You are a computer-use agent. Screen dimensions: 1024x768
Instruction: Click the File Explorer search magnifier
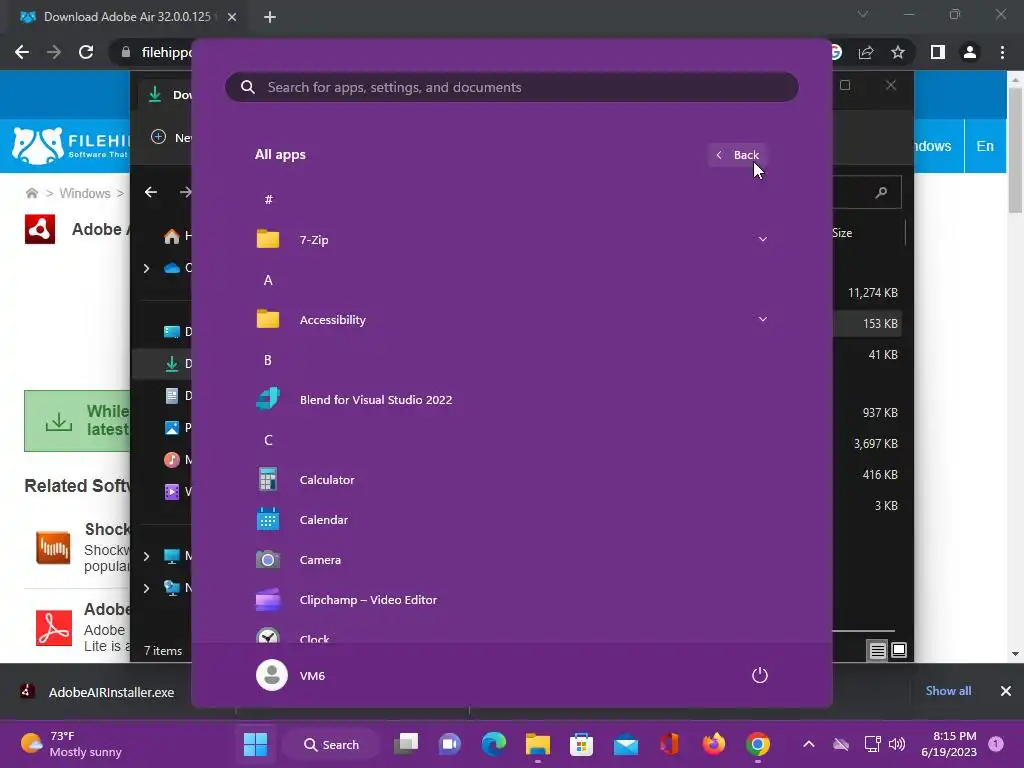881,192
